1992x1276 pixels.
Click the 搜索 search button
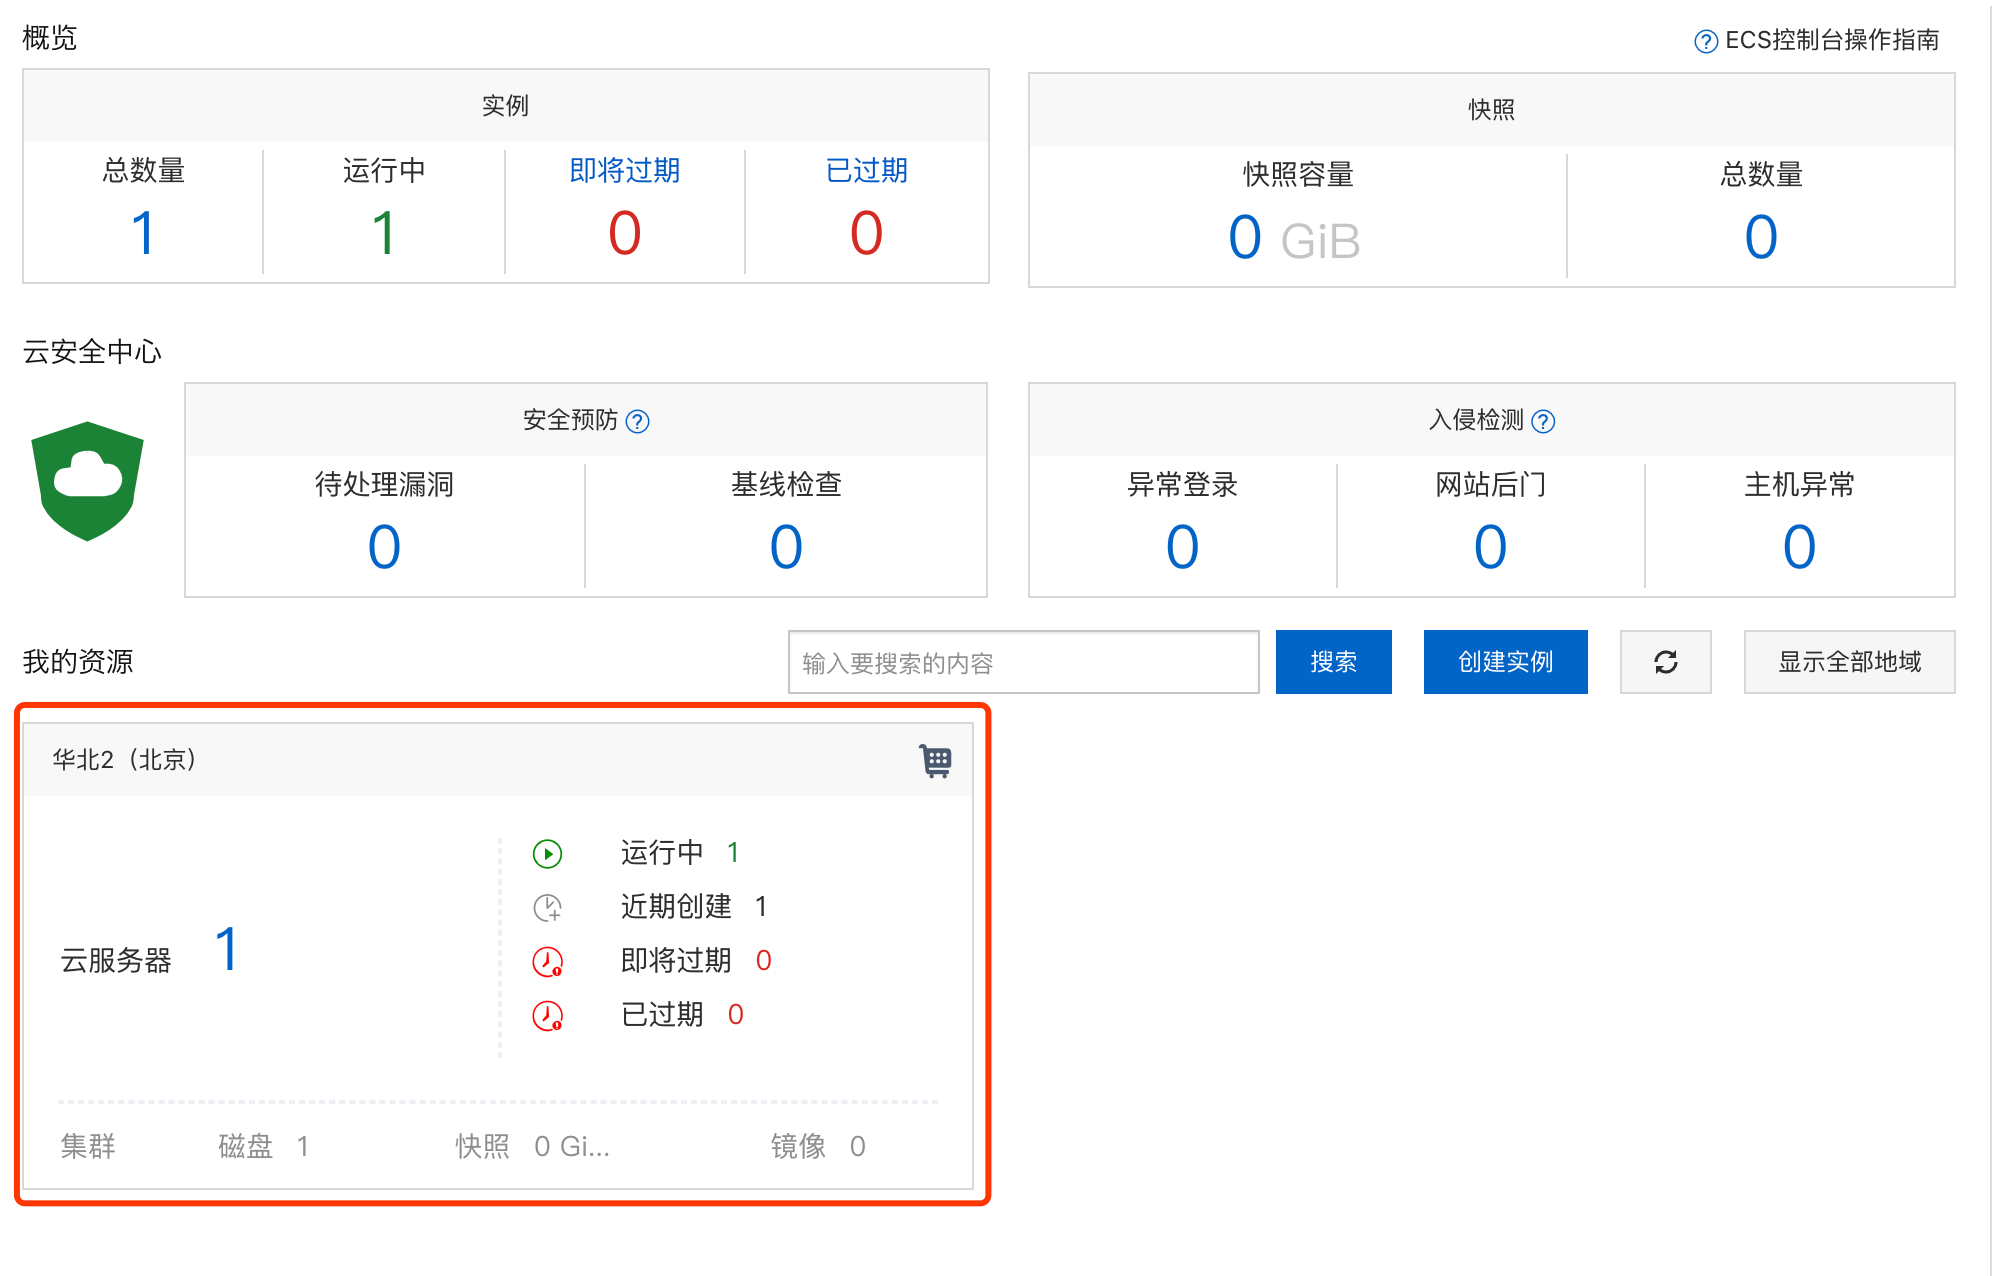tap(1333, 661)
